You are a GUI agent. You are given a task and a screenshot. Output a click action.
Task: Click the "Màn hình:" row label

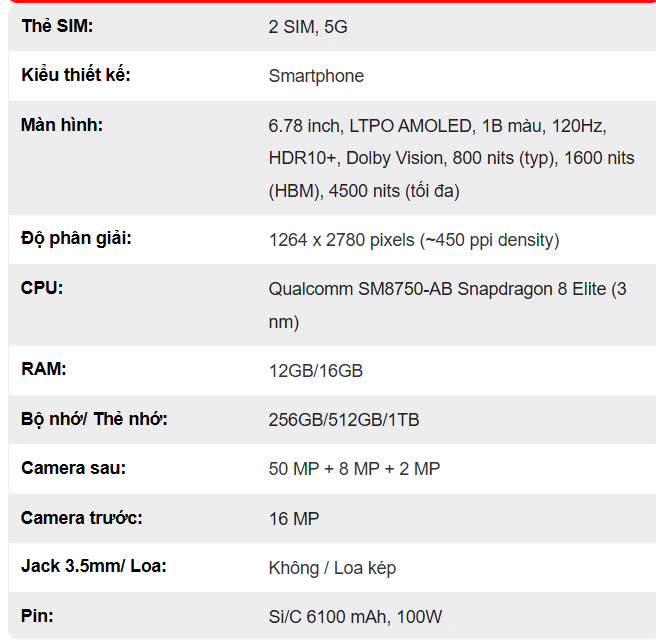click(x=62, y=126)
